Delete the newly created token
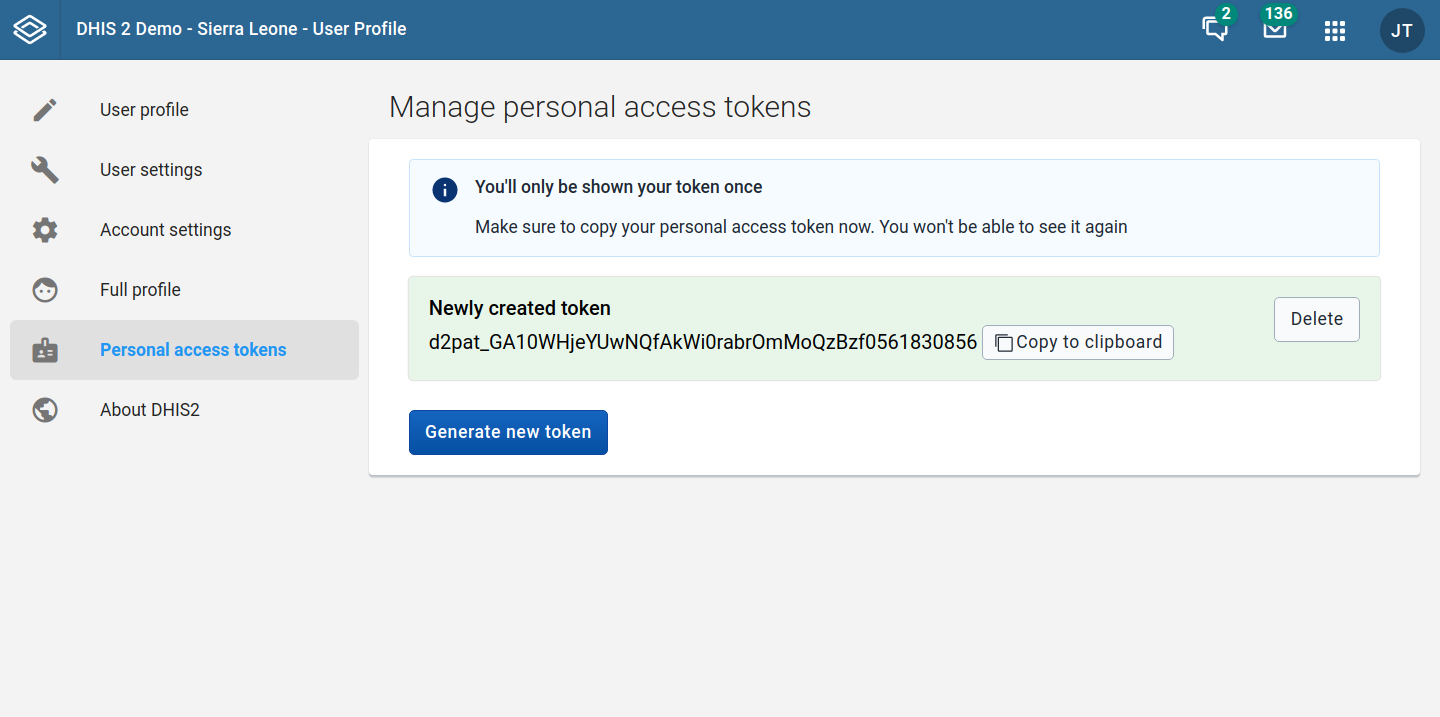 (1316, 319)
